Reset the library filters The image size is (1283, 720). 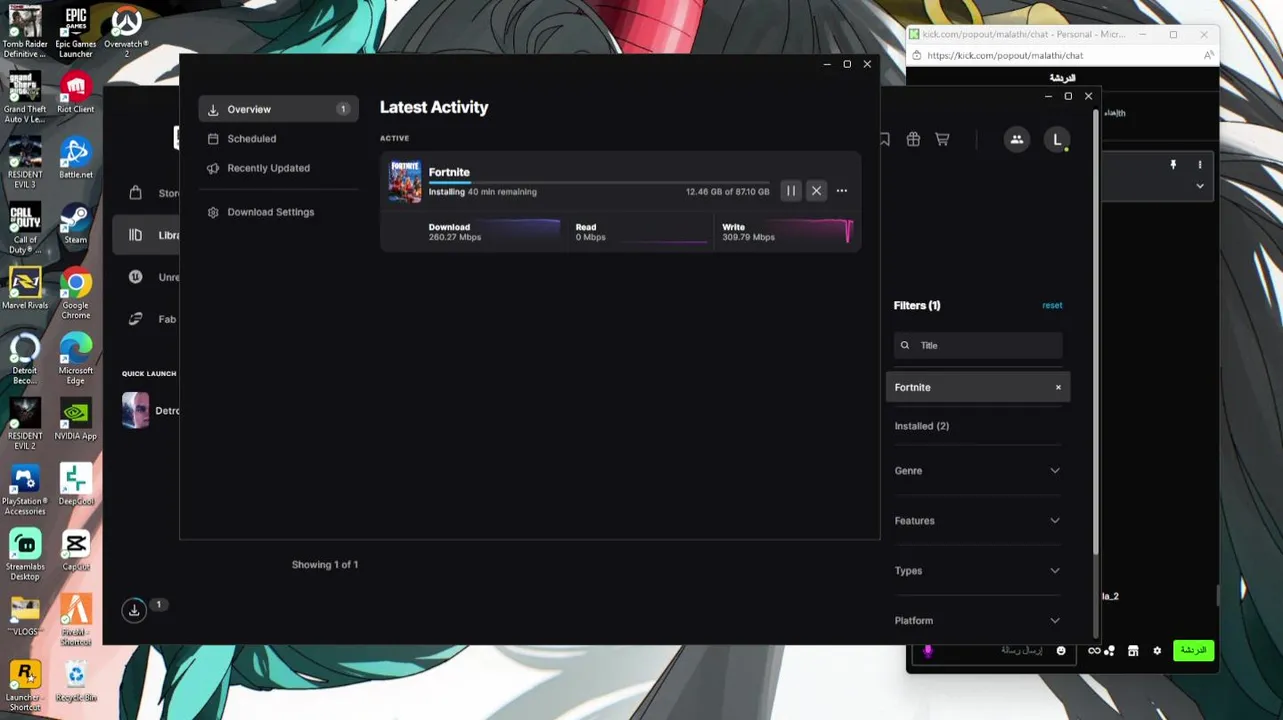click(x=1052, y=305)
